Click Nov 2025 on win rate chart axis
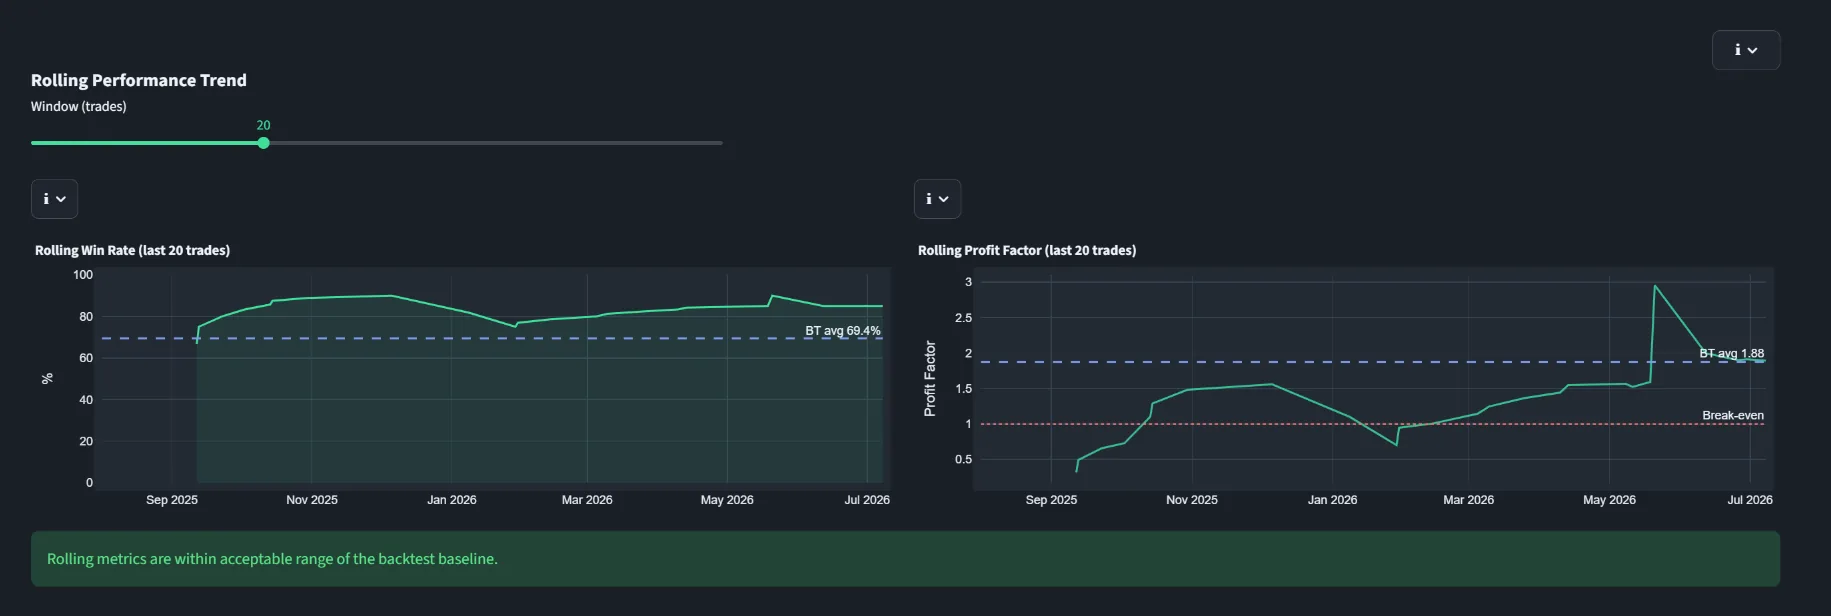 point(312,500)
